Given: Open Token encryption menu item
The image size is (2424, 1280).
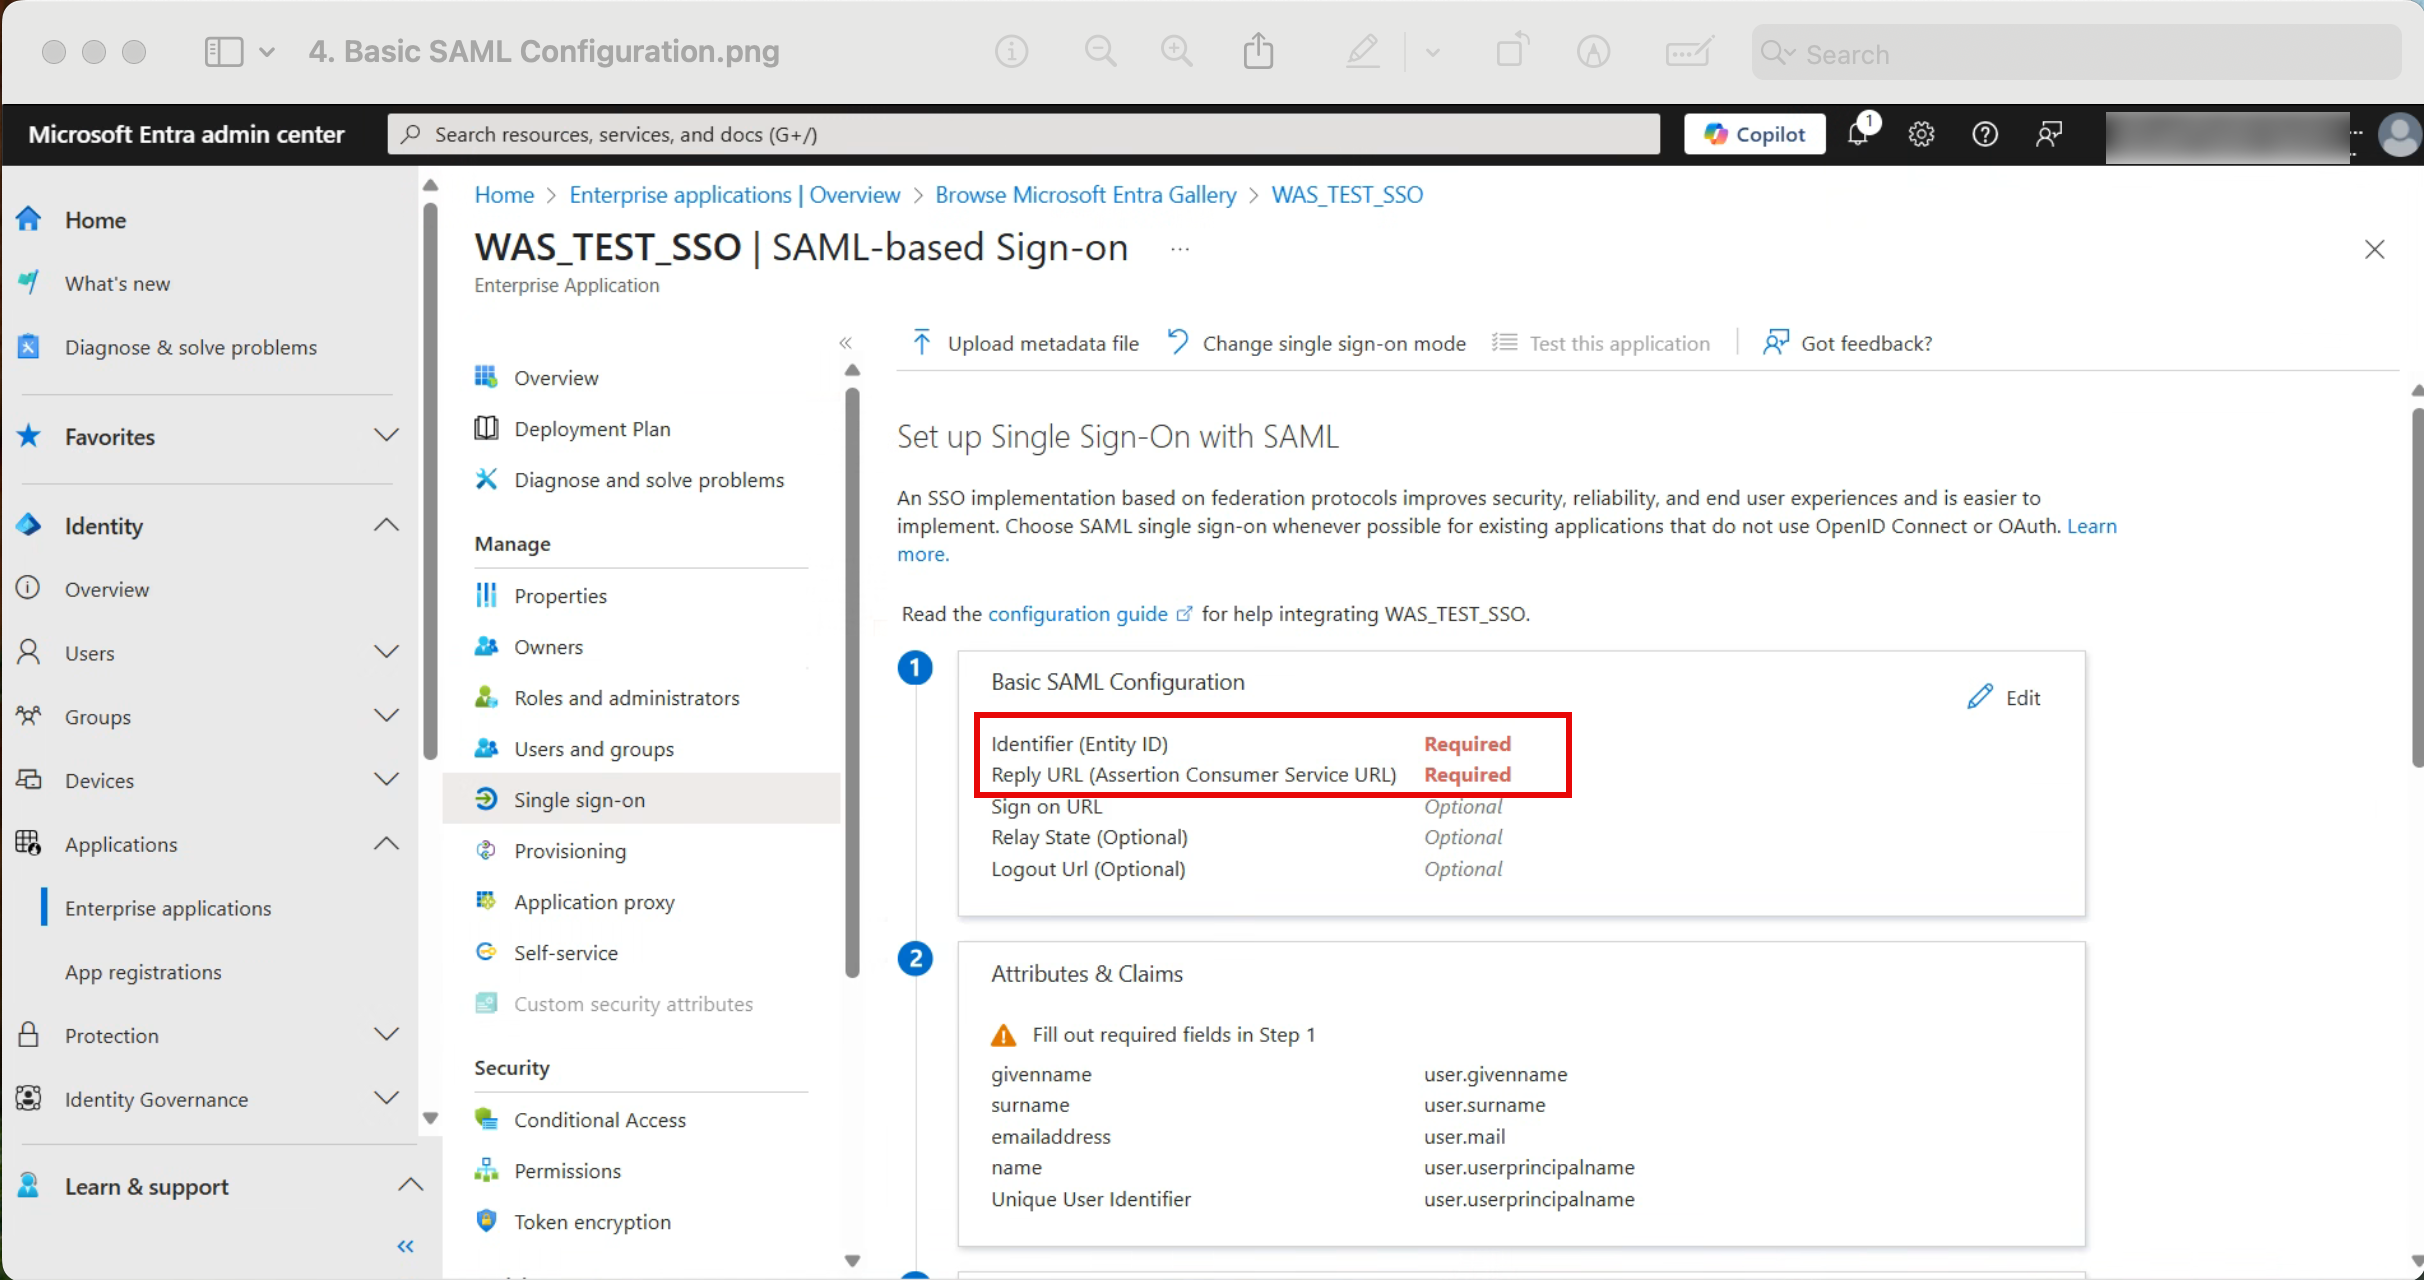Looking at the screenshot, I should click(592, 1222).
